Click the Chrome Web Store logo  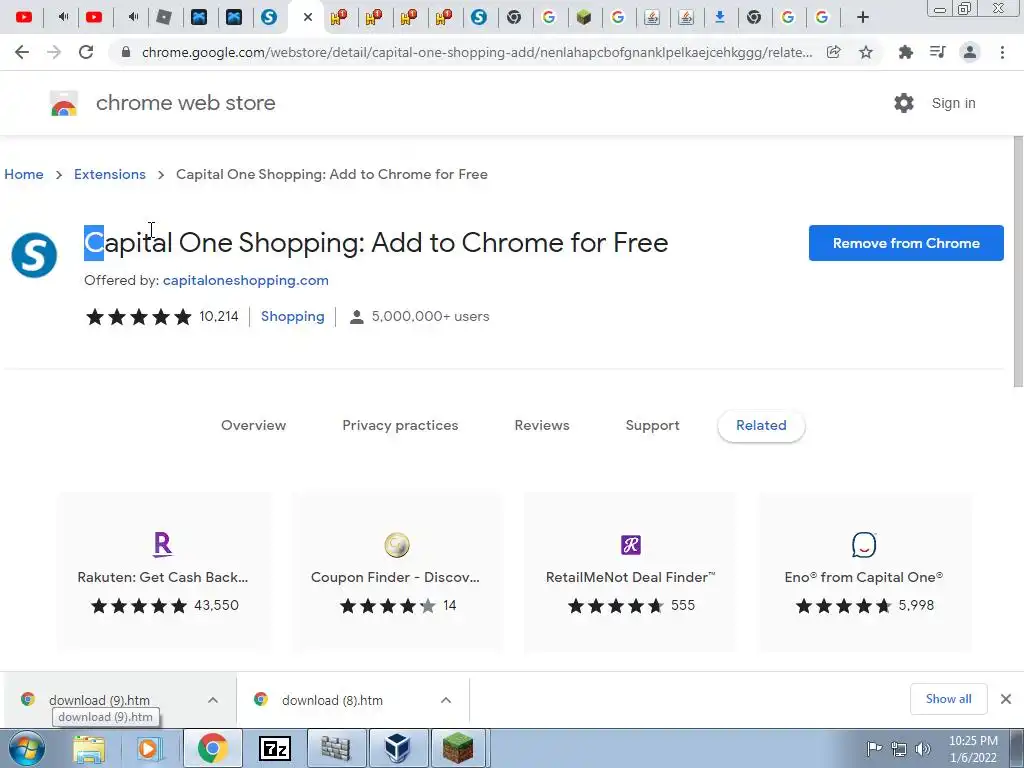[x=64, y=103]
